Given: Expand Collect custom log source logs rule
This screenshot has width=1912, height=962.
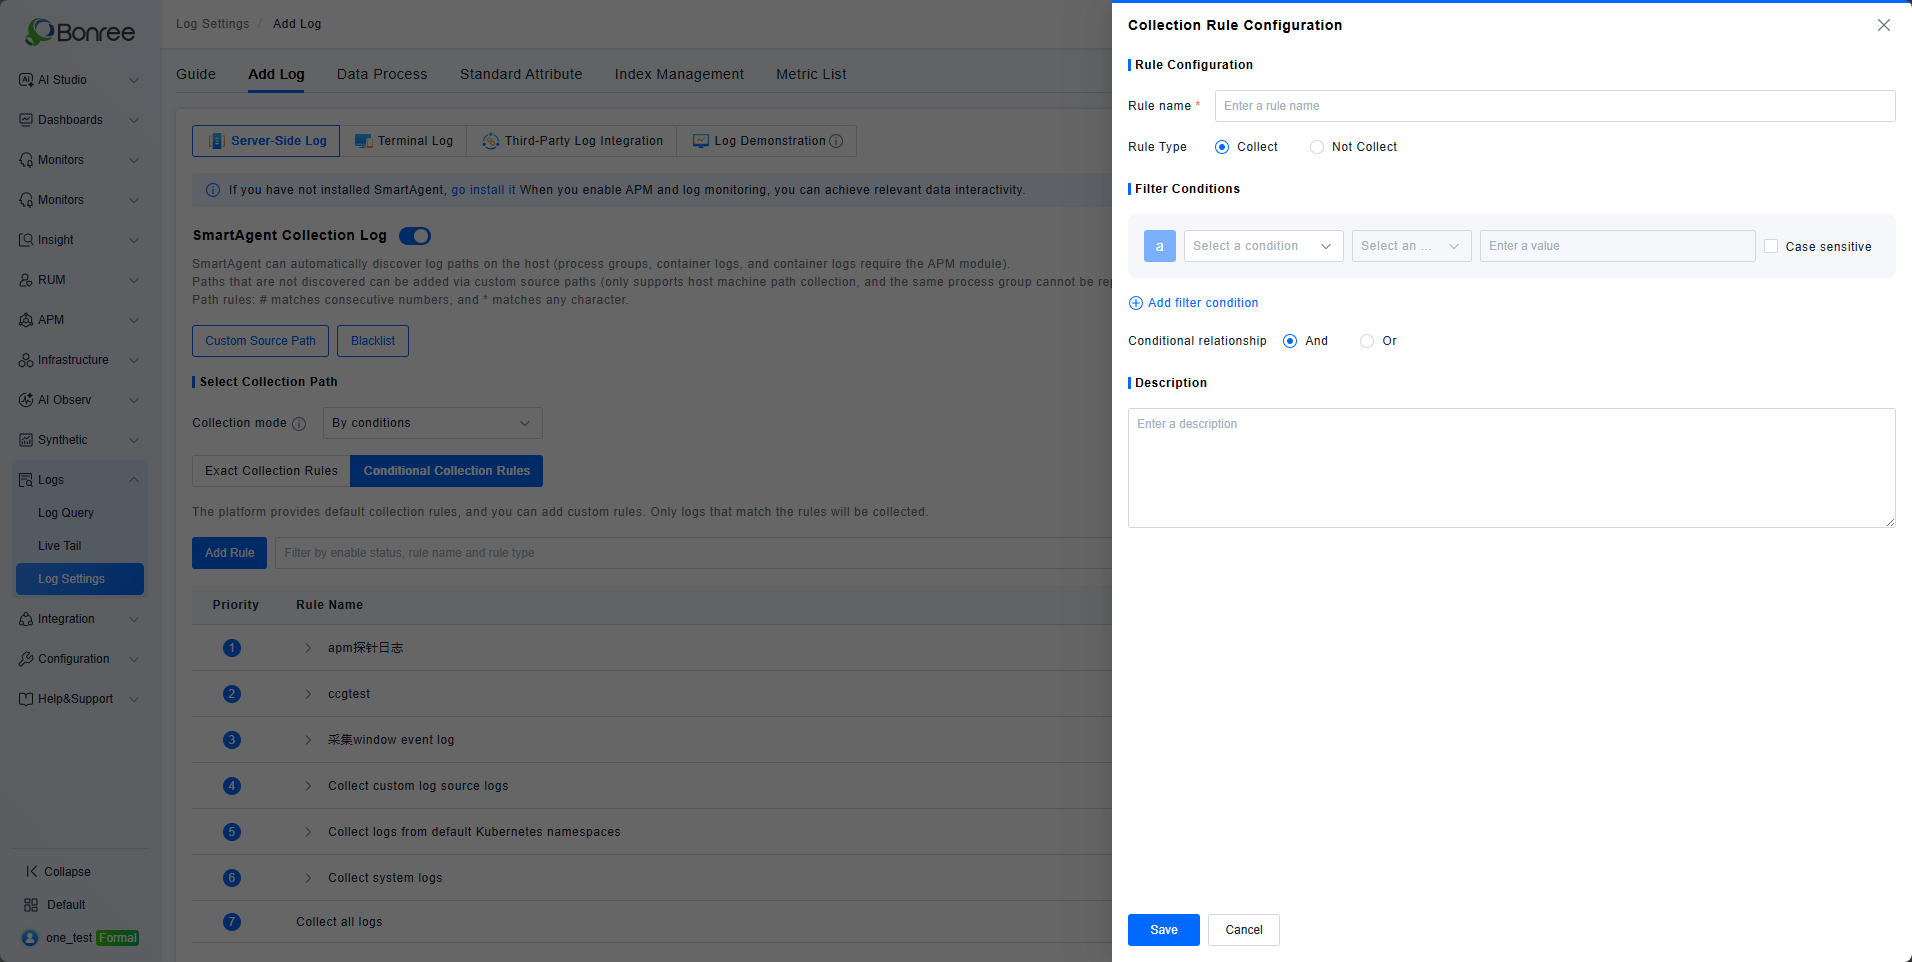Looking at the screenshot, I should 308,786.
